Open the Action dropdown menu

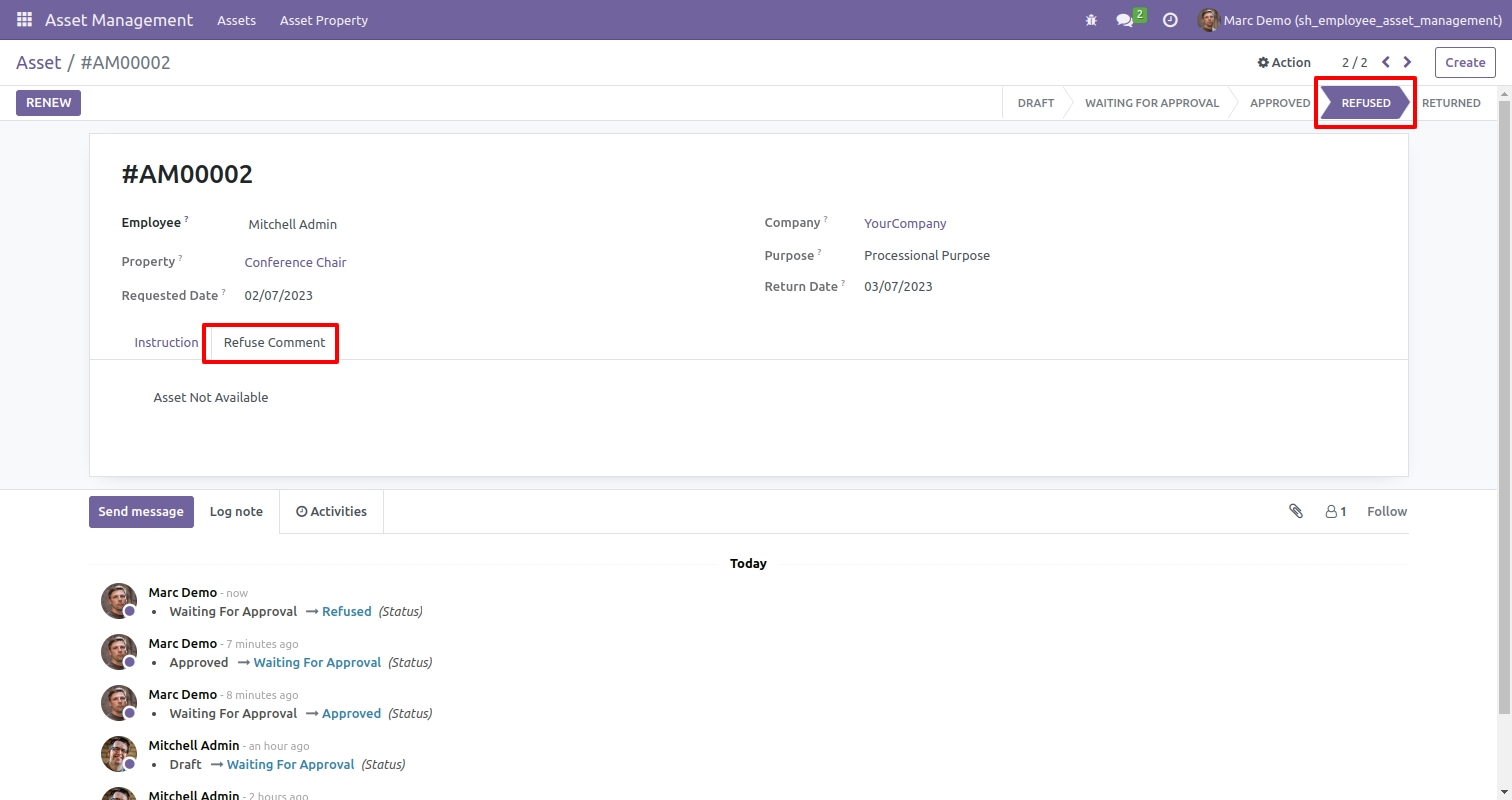tap(1284, 62)
